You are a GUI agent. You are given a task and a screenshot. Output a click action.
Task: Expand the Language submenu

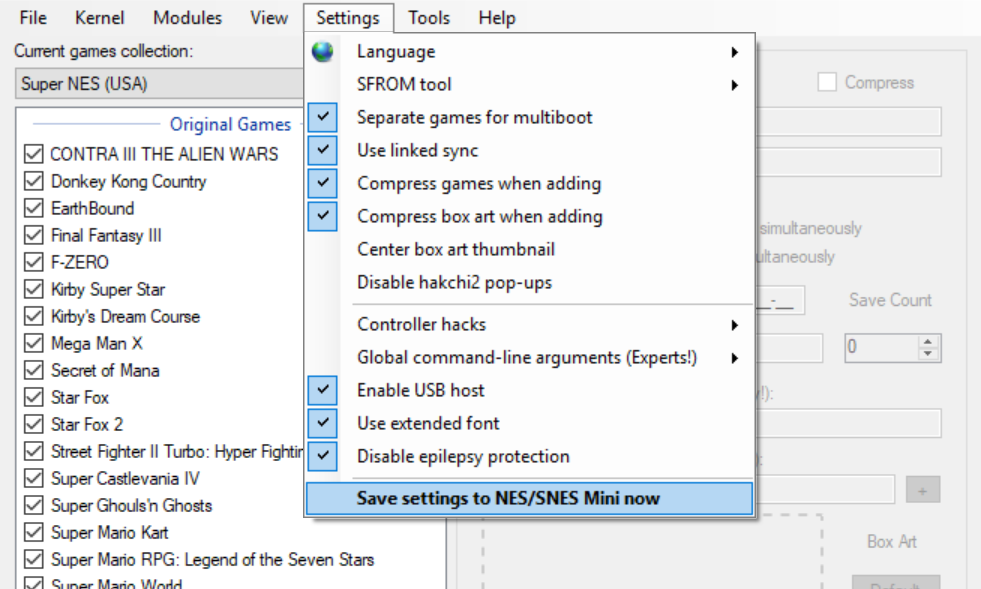coord(529,51)
